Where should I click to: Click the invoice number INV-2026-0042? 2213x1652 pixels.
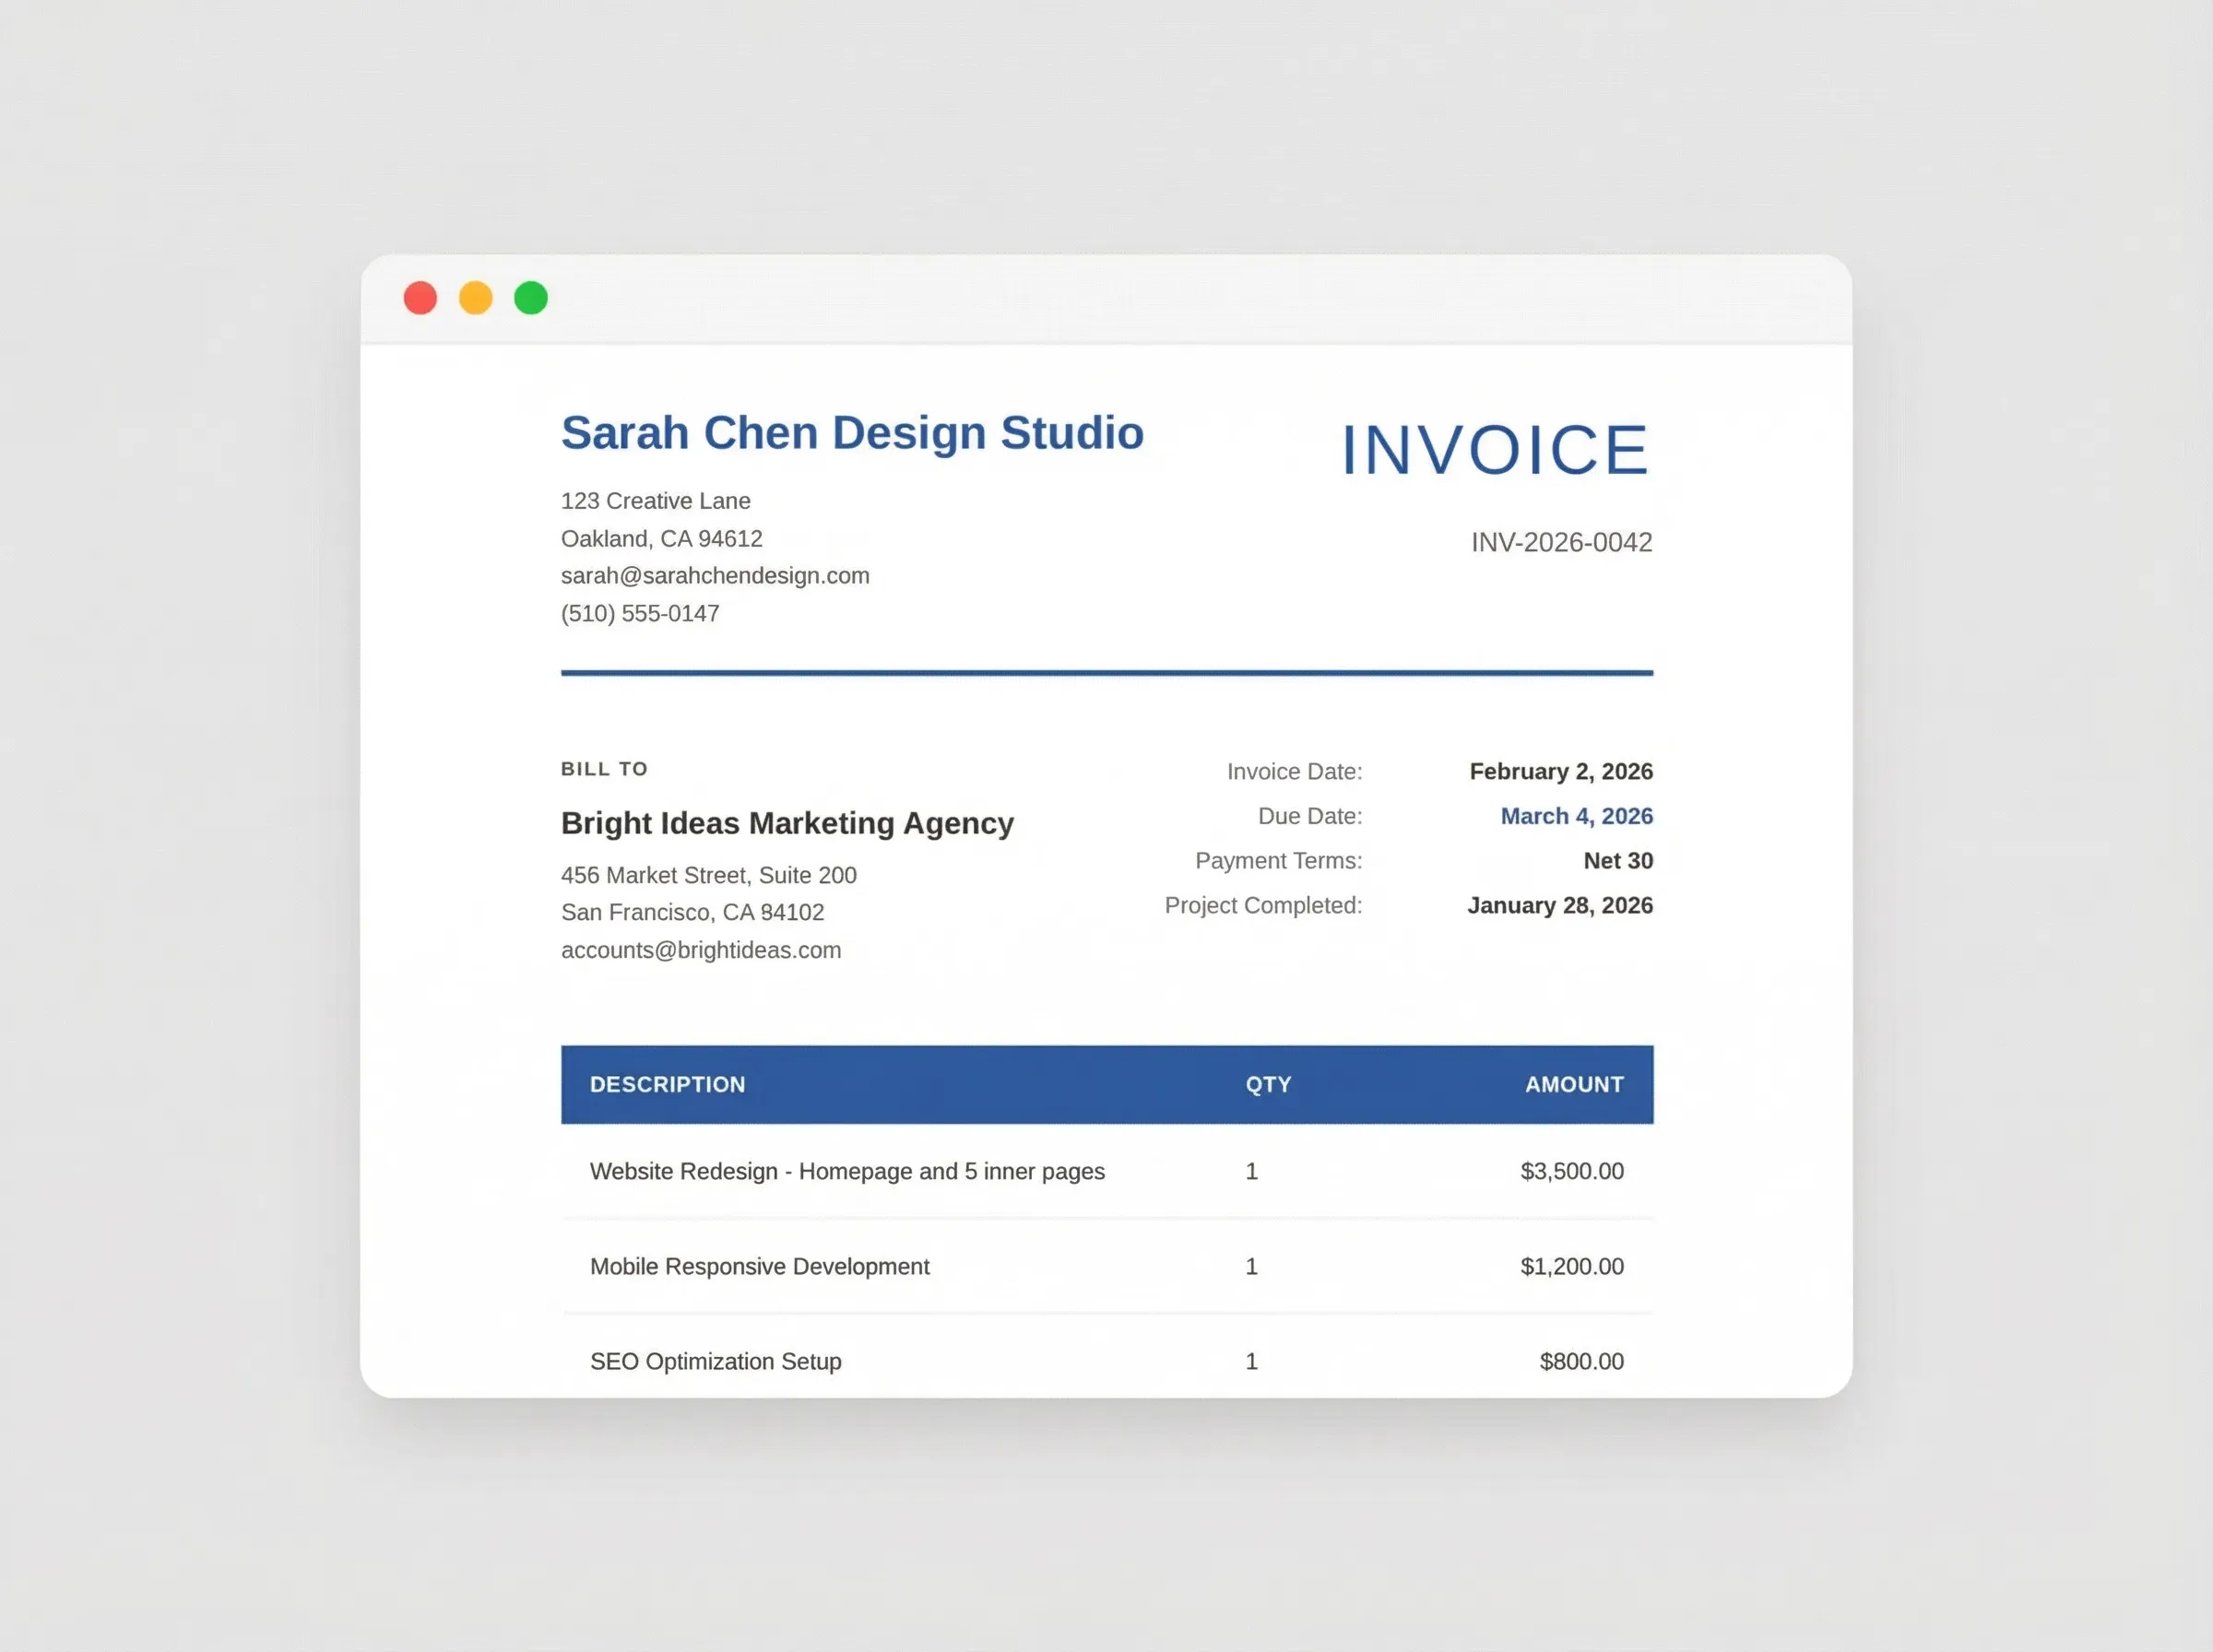tap(1561, 542)
